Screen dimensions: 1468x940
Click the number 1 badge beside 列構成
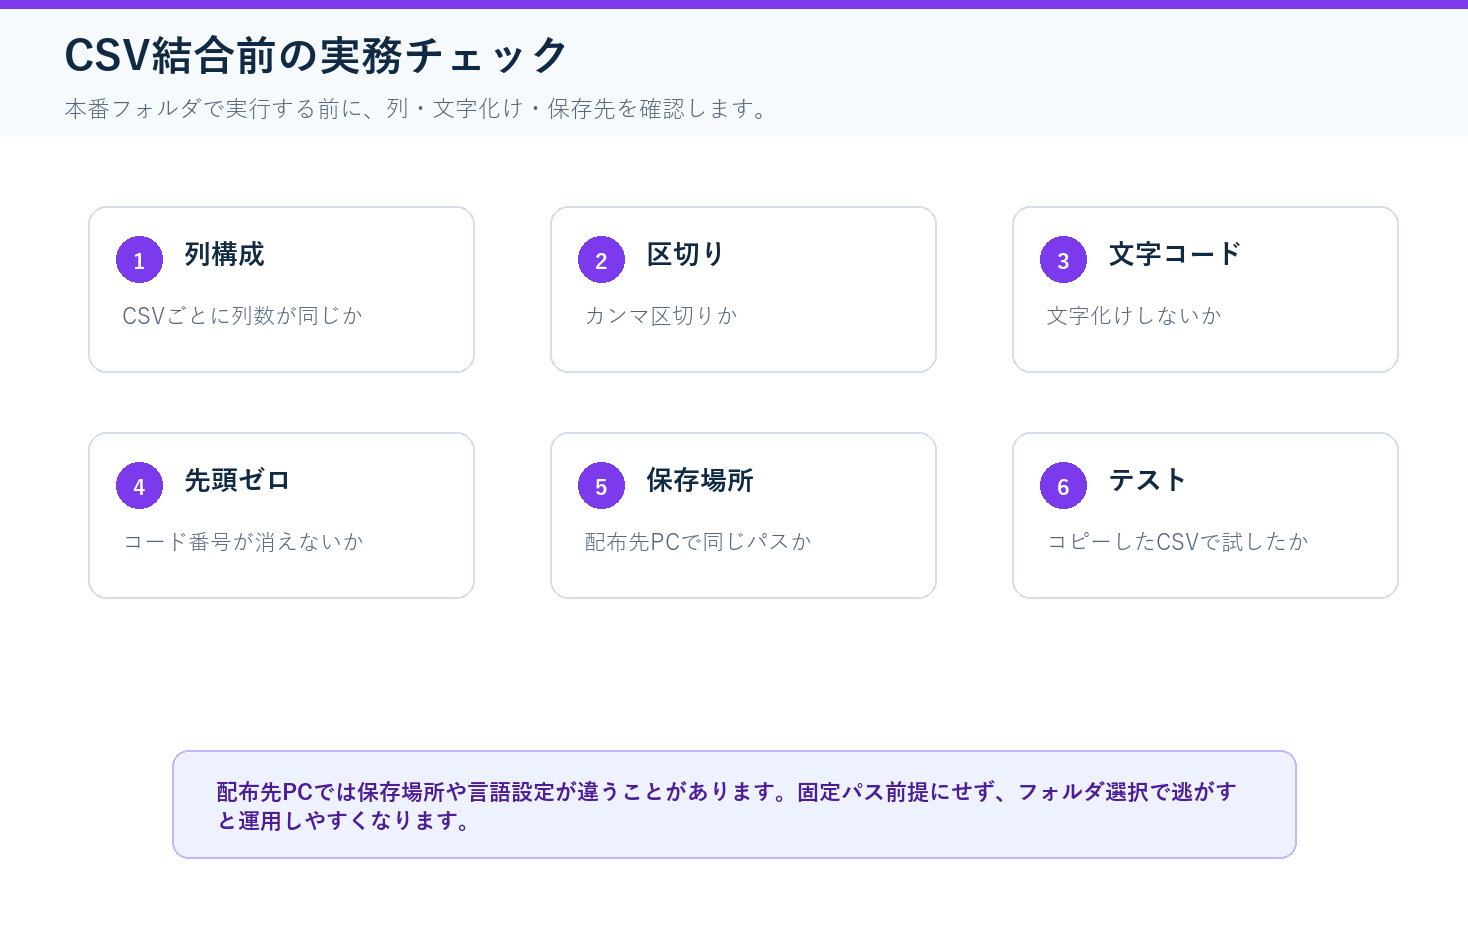139,260
